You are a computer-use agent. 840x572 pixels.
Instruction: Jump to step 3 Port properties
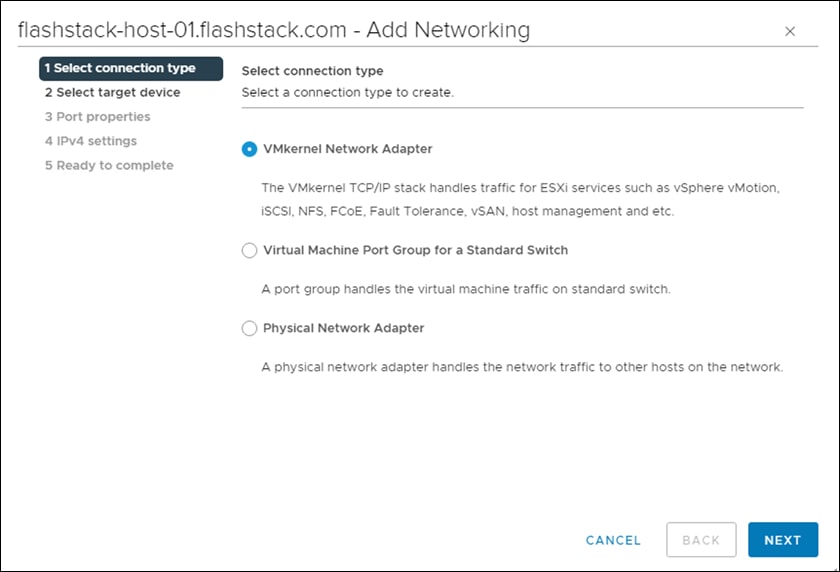click(97, 117)
